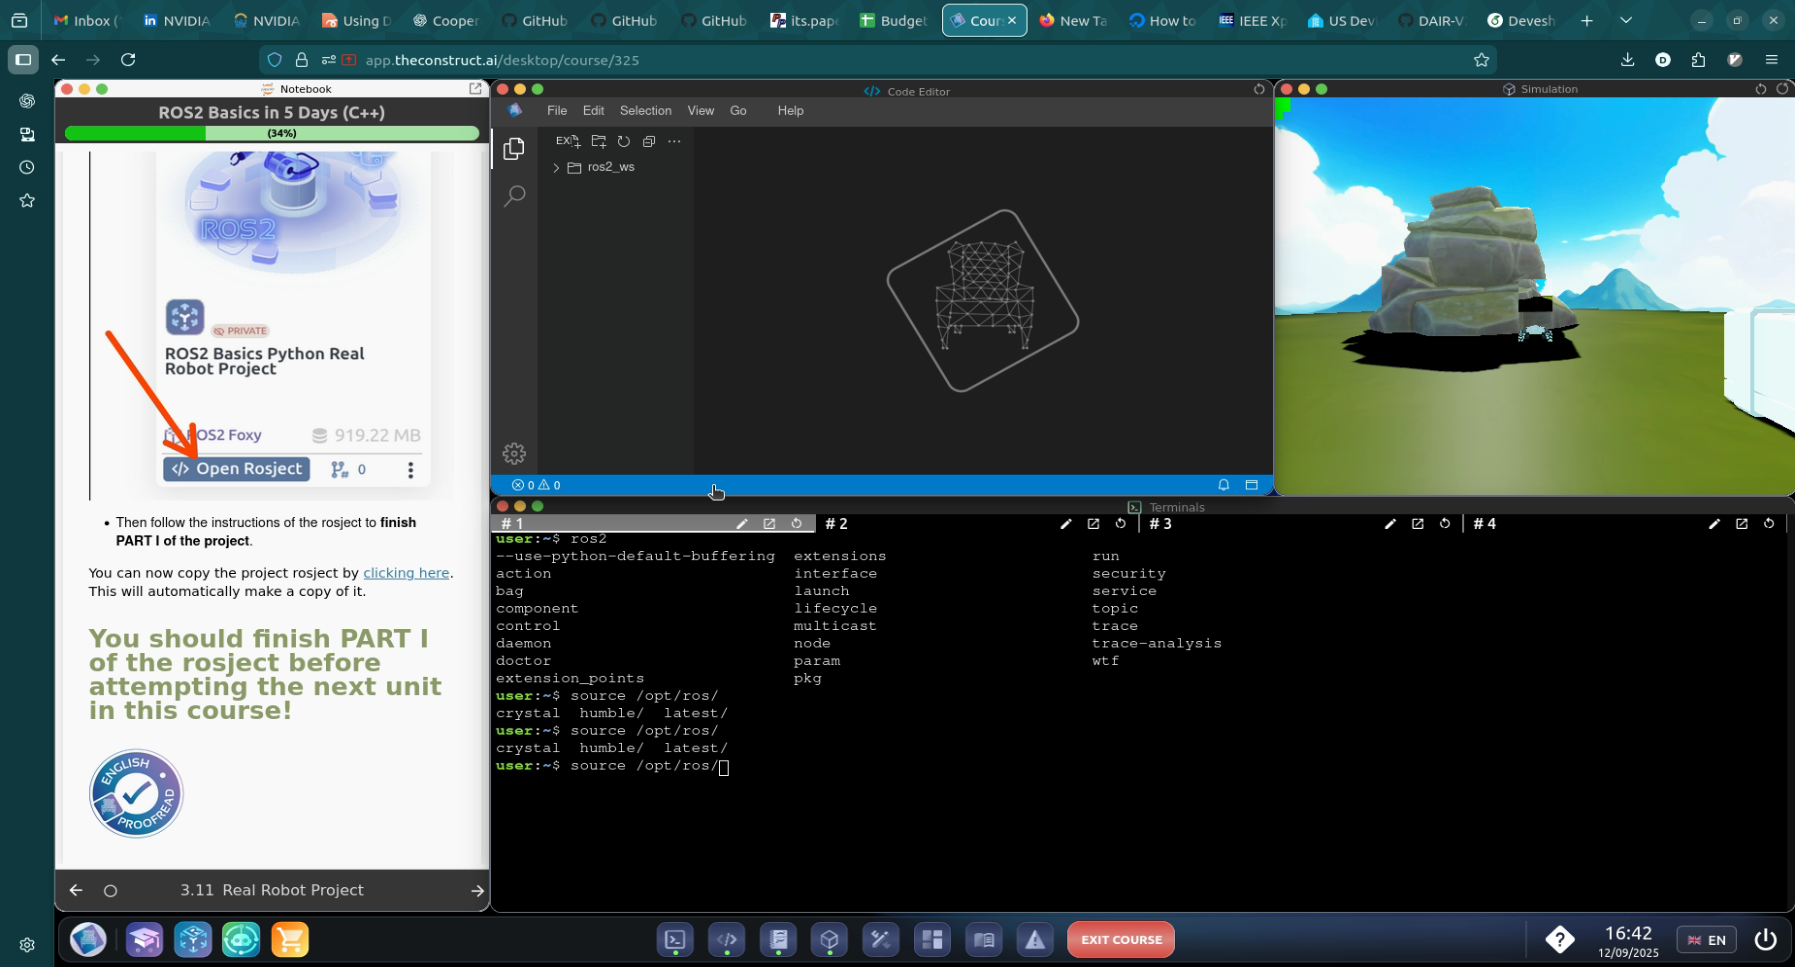Click the Explorer files icon in activity bar
The height and width of the screenshot is (967, 1795).
point(514,149)
